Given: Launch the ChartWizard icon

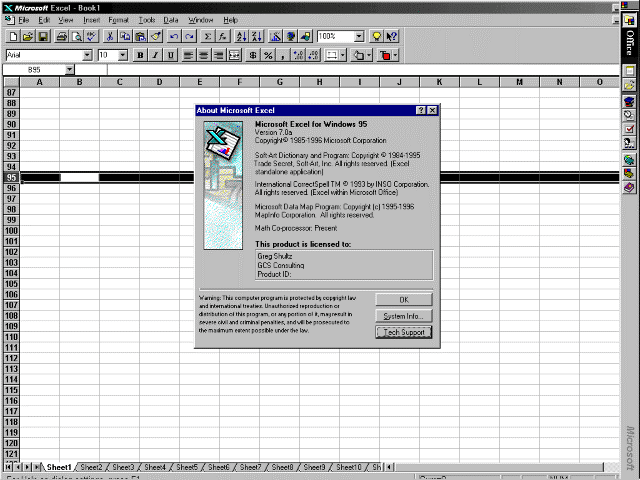Looking at the screenshot, I should (275, 37).
